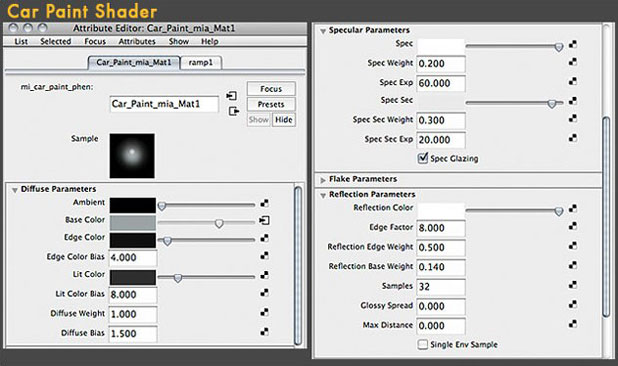
Task: Click the material name field Car_Paint_mia_Mat1
Action: [164, 104]
